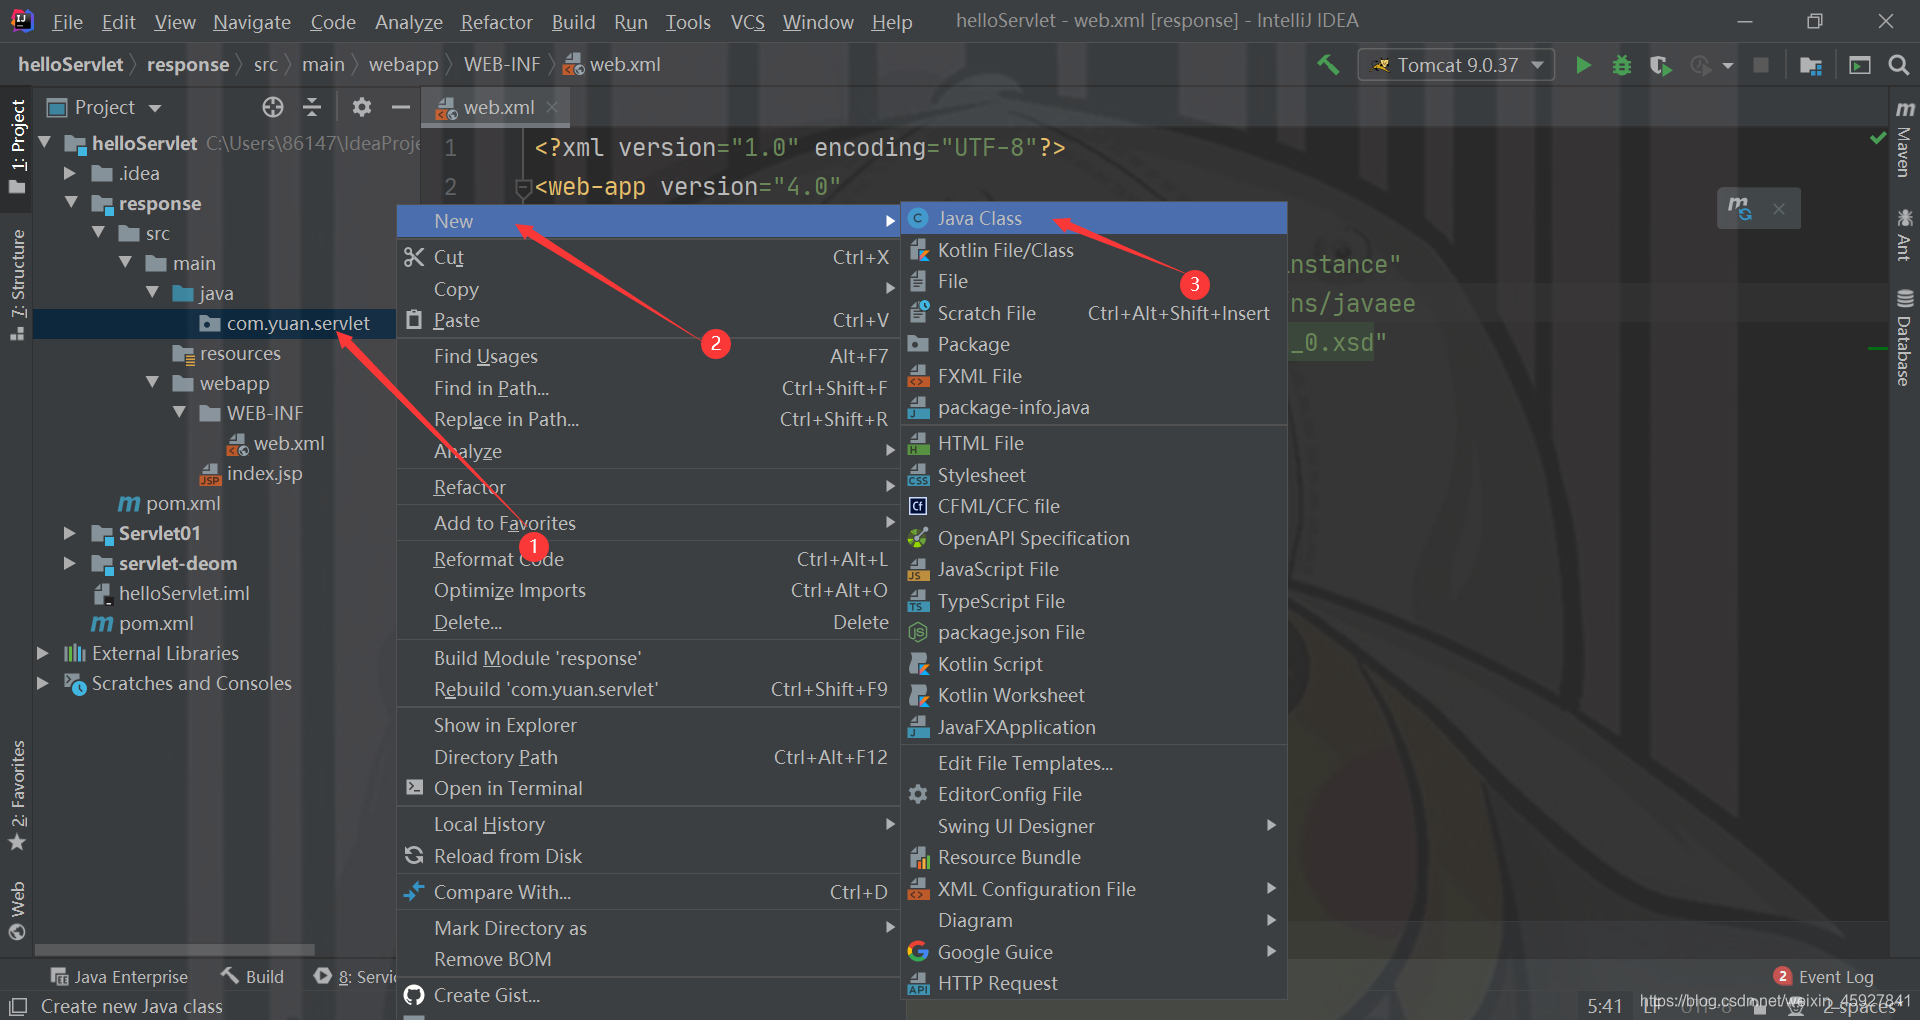Open the Navigate menu
Screen dimensions: 1920x1020
click(x=252, y=21)
